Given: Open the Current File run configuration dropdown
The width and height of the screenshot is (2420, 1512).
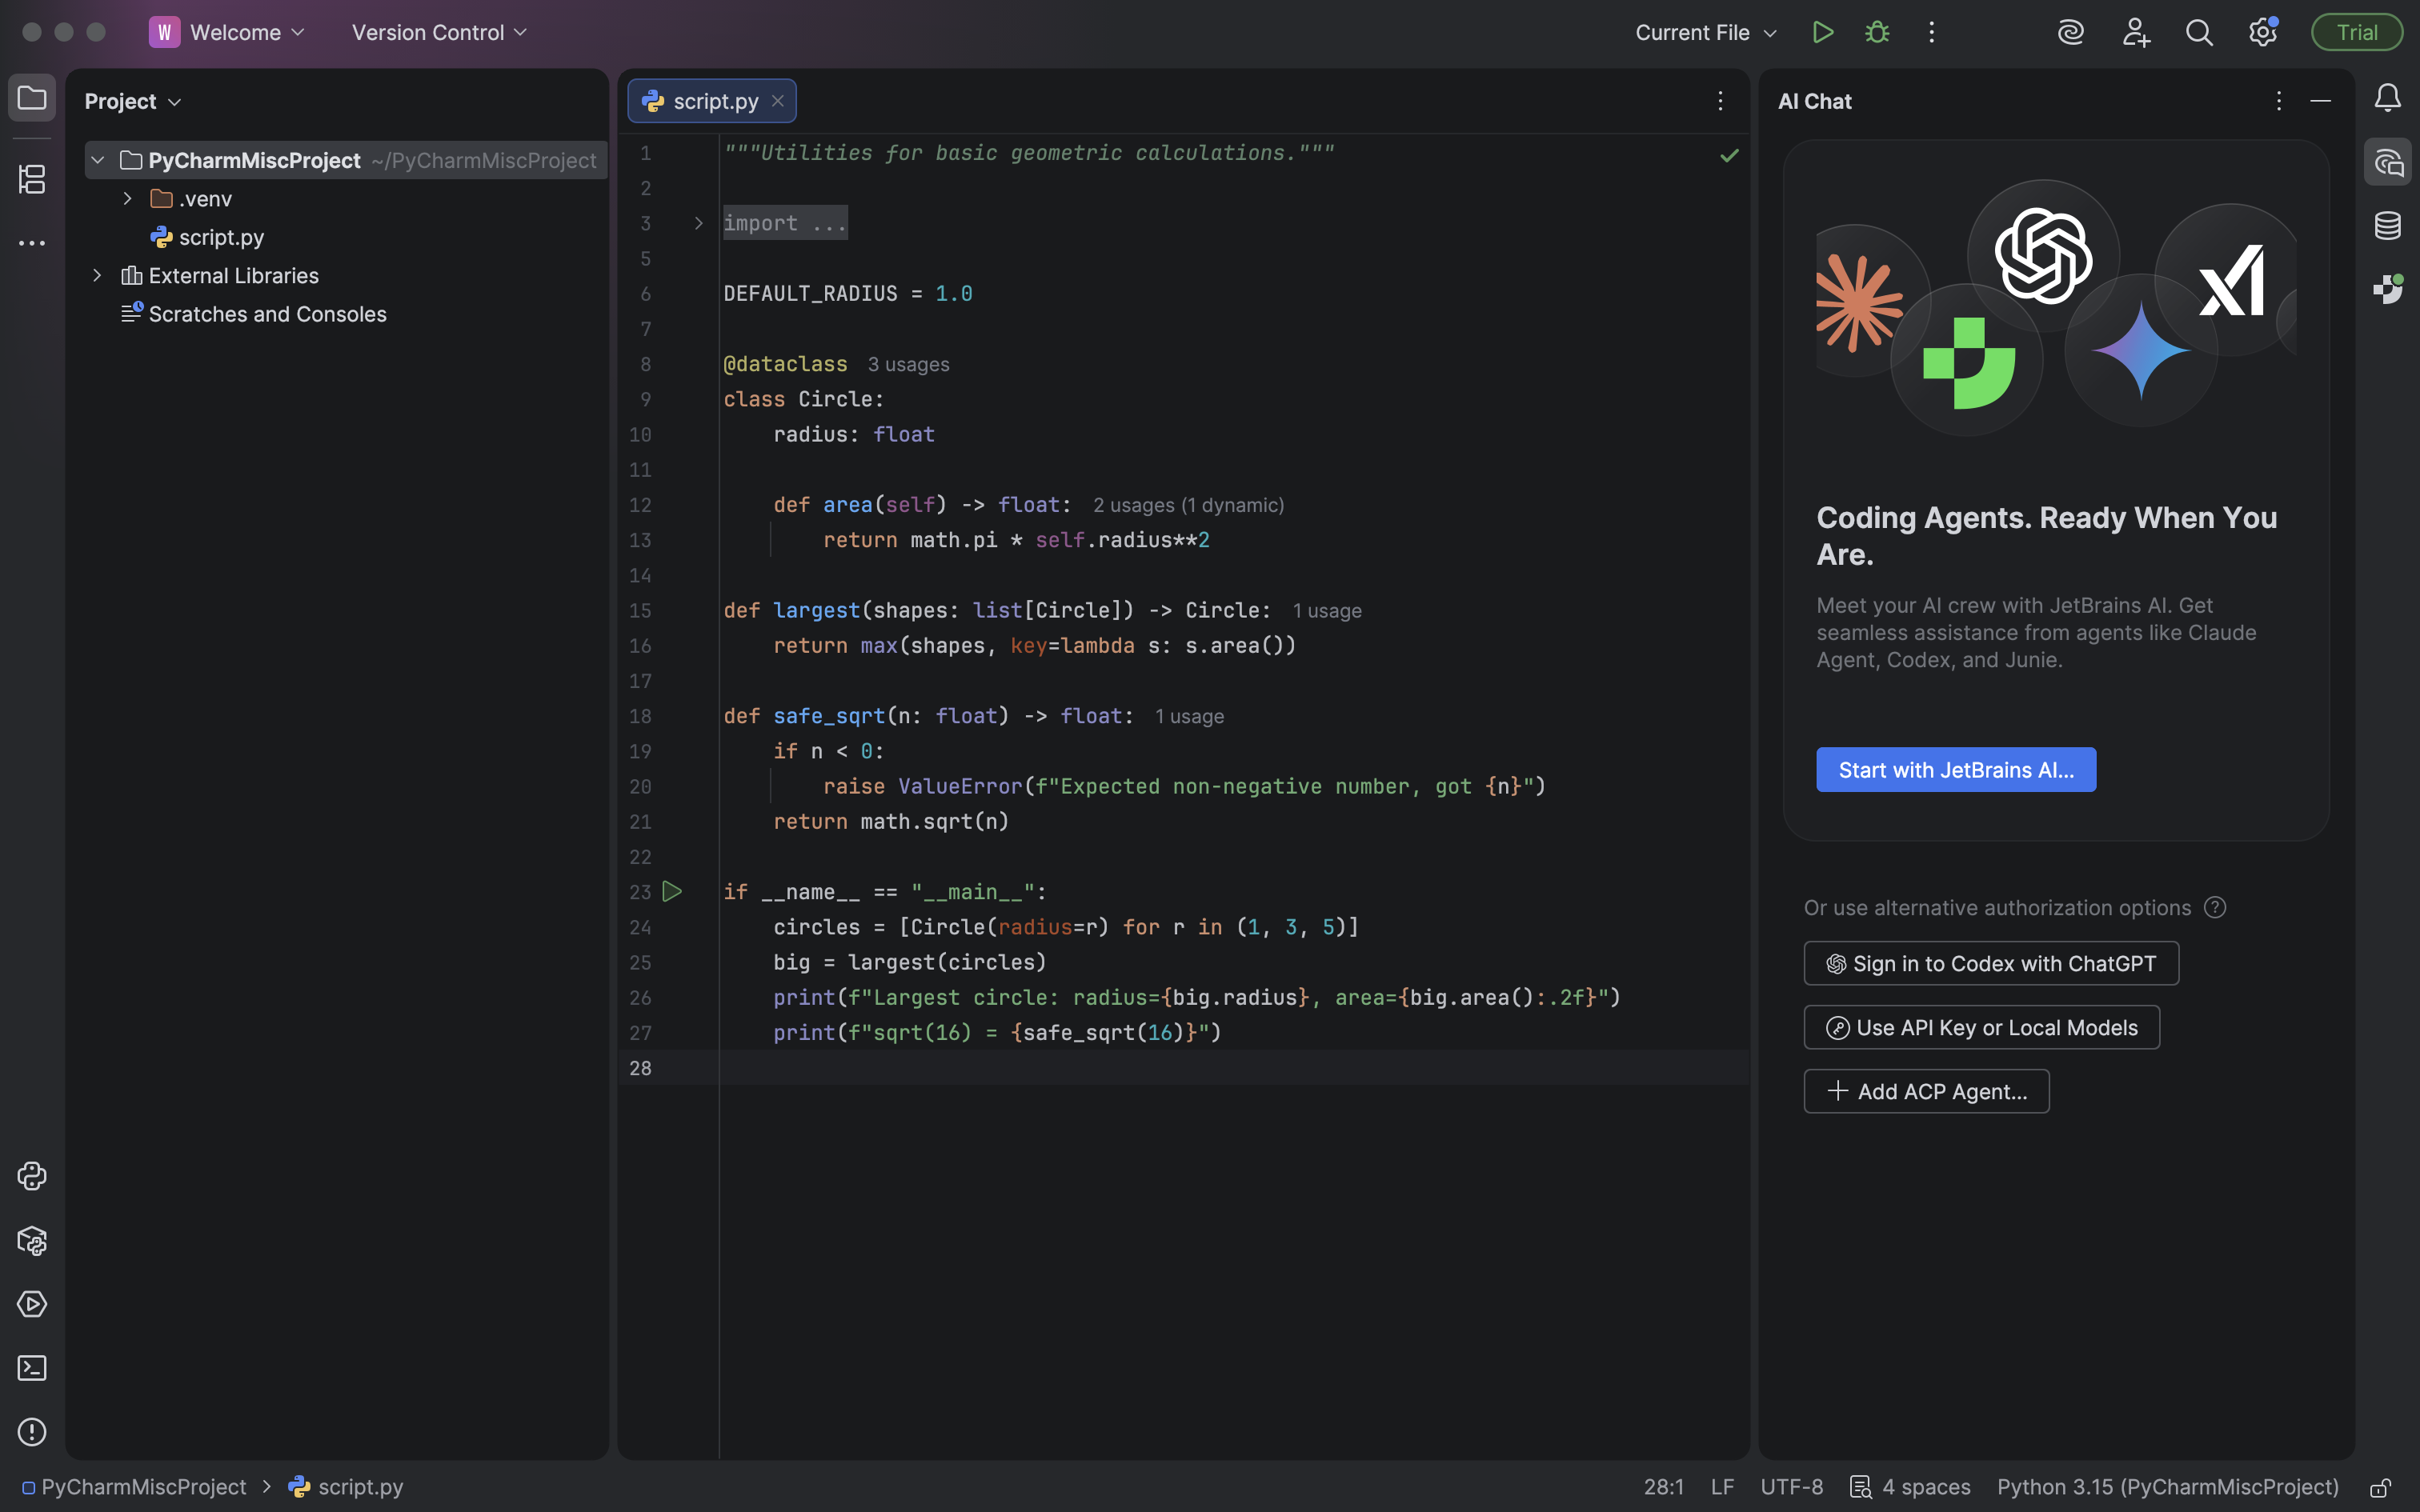Looking at the screenshot, I should coord(1706,32).
